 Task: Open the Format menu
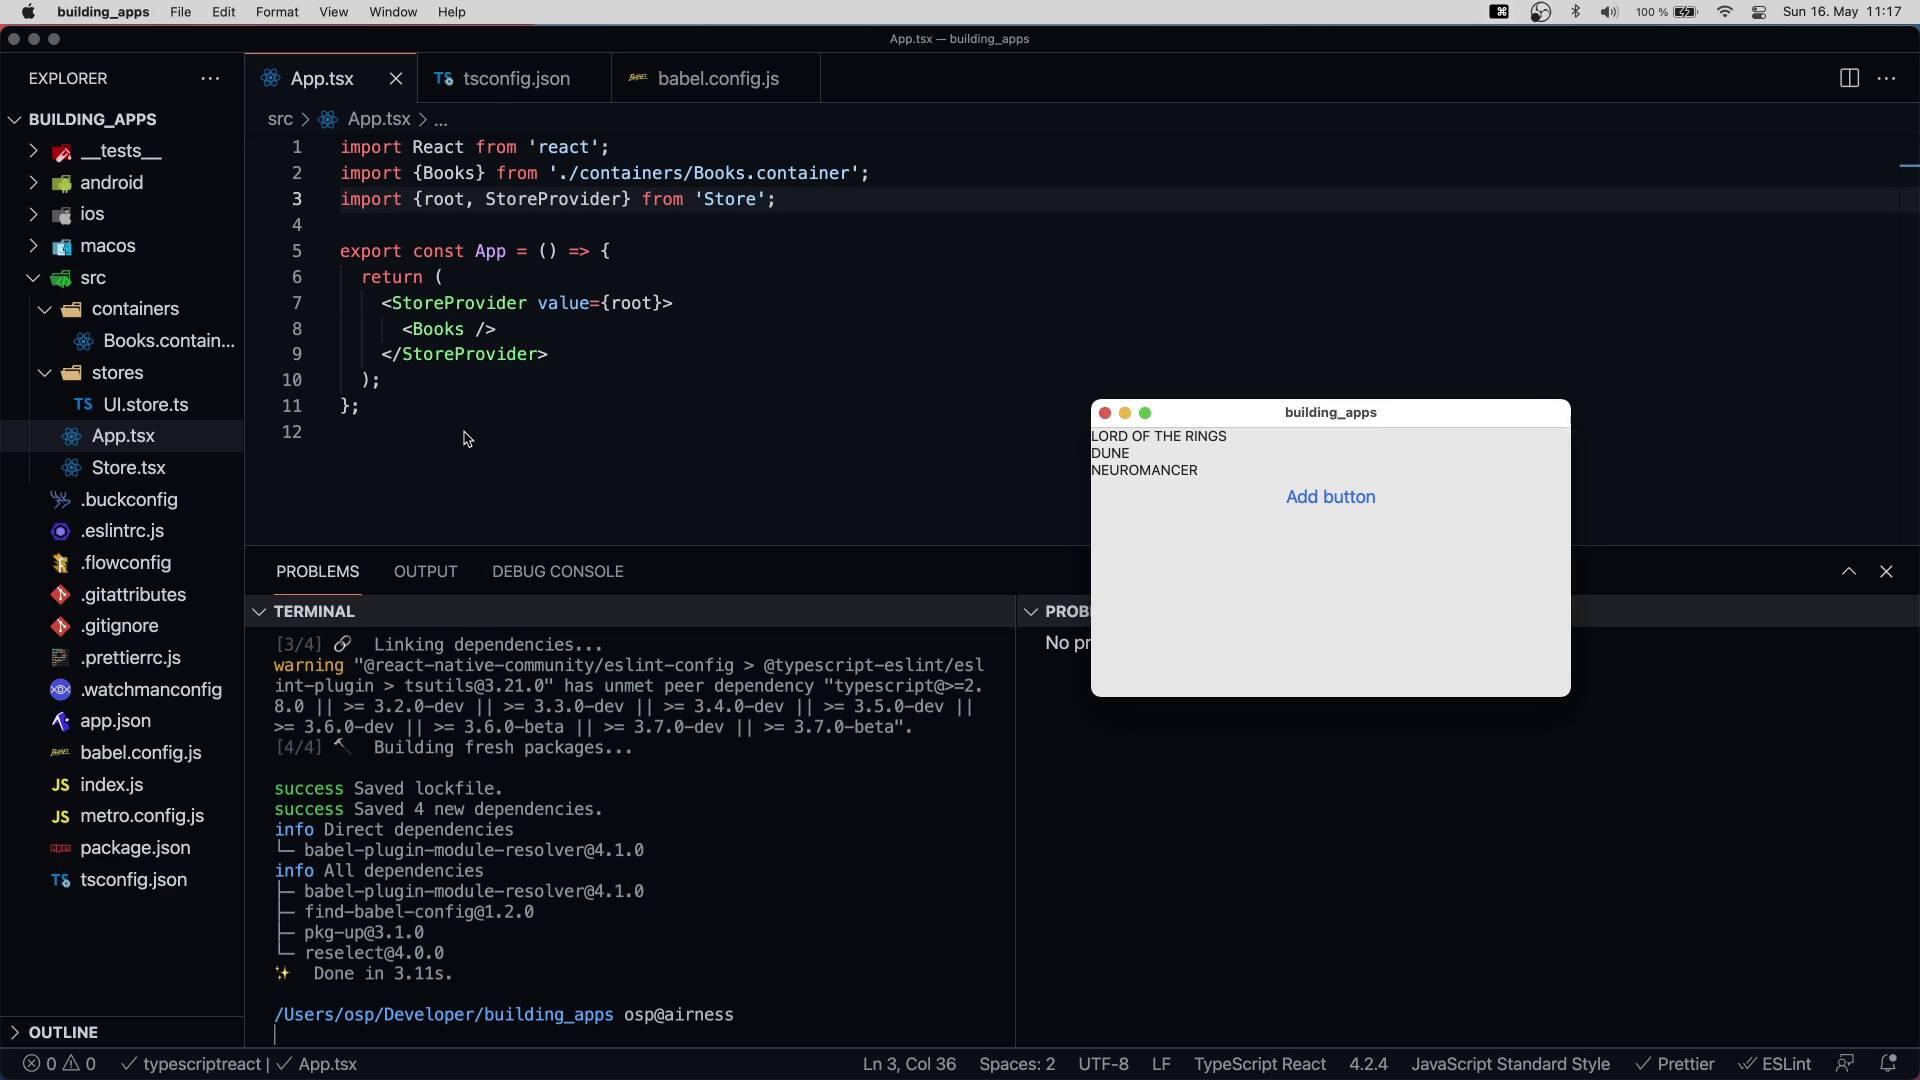277,12
